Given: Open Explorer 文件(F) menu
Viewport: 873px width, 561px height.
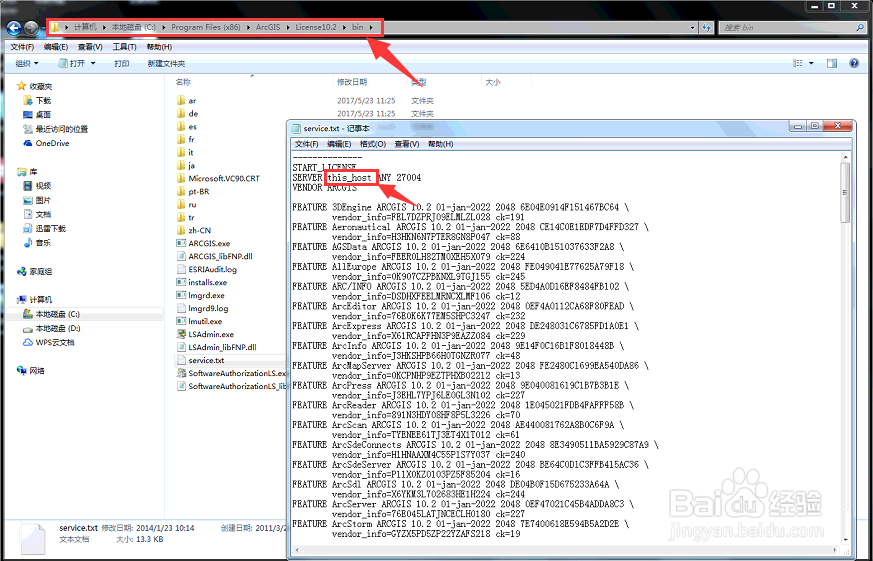Looking at the screenshot, I should (22, 47).
